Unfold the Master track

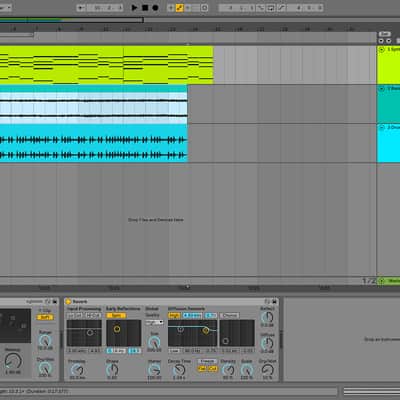[x=382, y=281]
